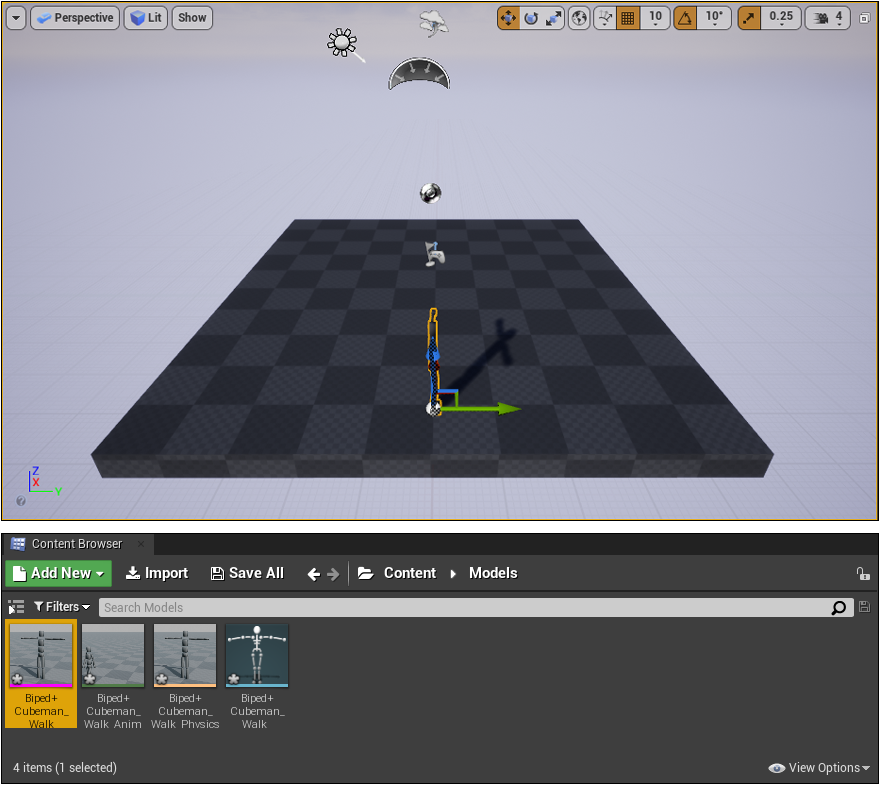Select the rotate transform tool
The image size is (880, 785).
click(531, 18)
